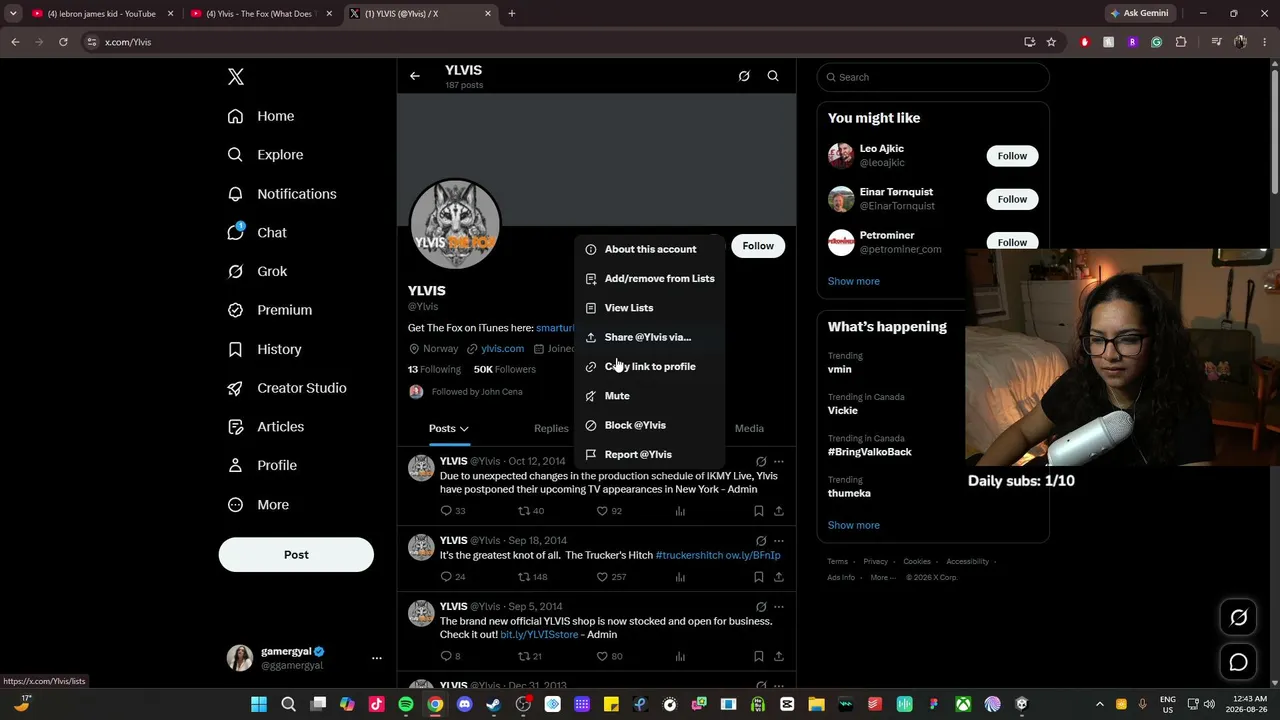Click the search icon in the profile header
The height and width of the screenshot is (720, 1280).
(x=773, y=76)
